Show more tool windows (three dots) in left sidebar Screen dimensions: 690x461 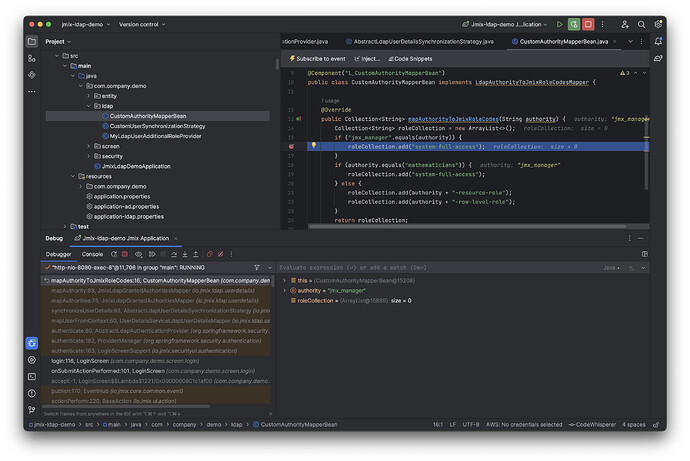[x=32, y=91]
